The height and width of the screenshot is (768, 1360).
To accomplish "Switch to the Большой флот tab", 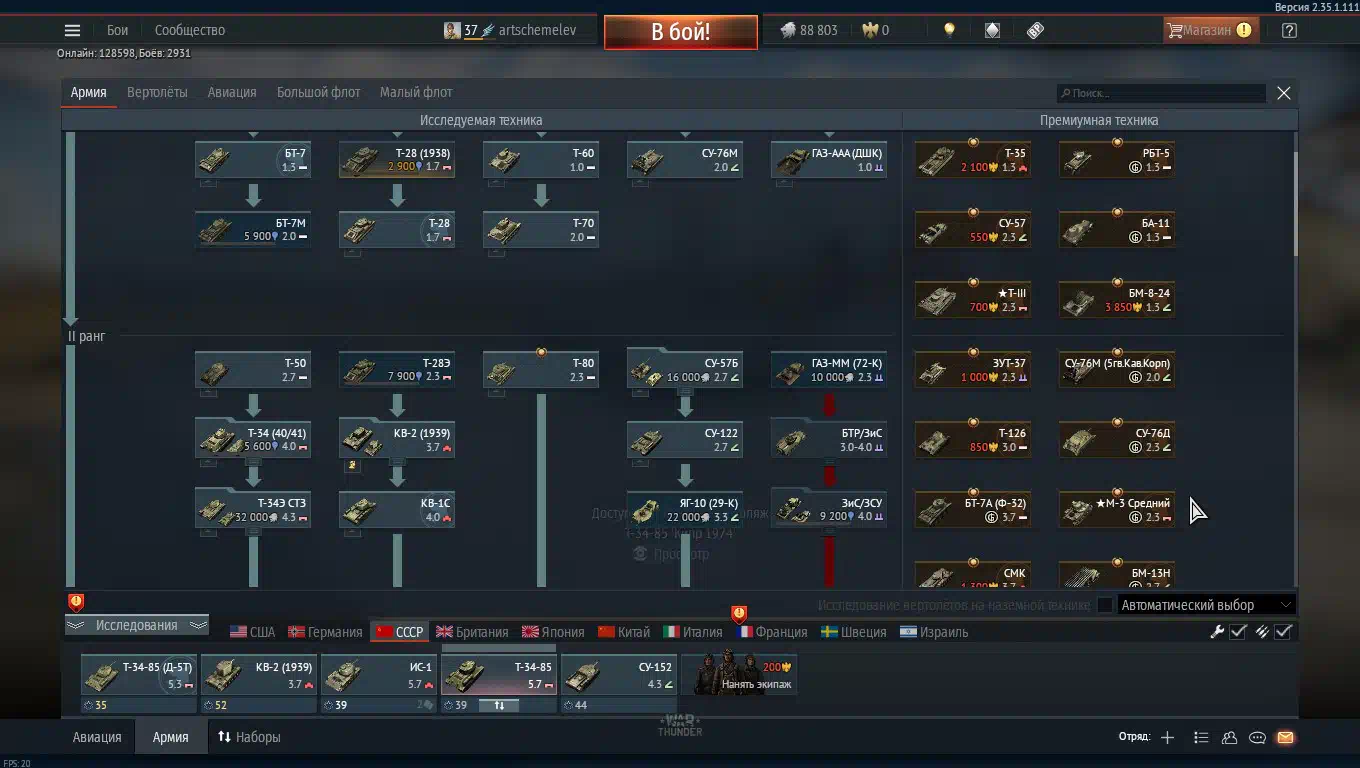I will pyautogui.click(x=318, y=92).
